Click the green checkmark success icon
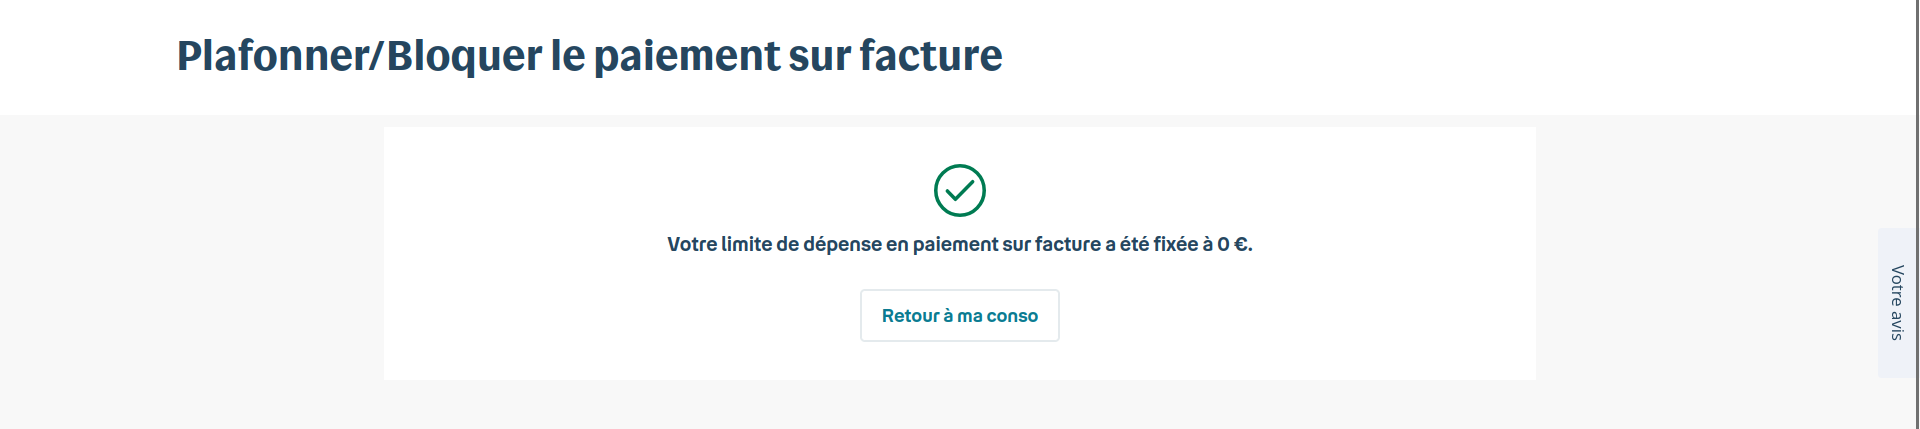Viewport: 1920px width, 429px height. pos(960,190)
